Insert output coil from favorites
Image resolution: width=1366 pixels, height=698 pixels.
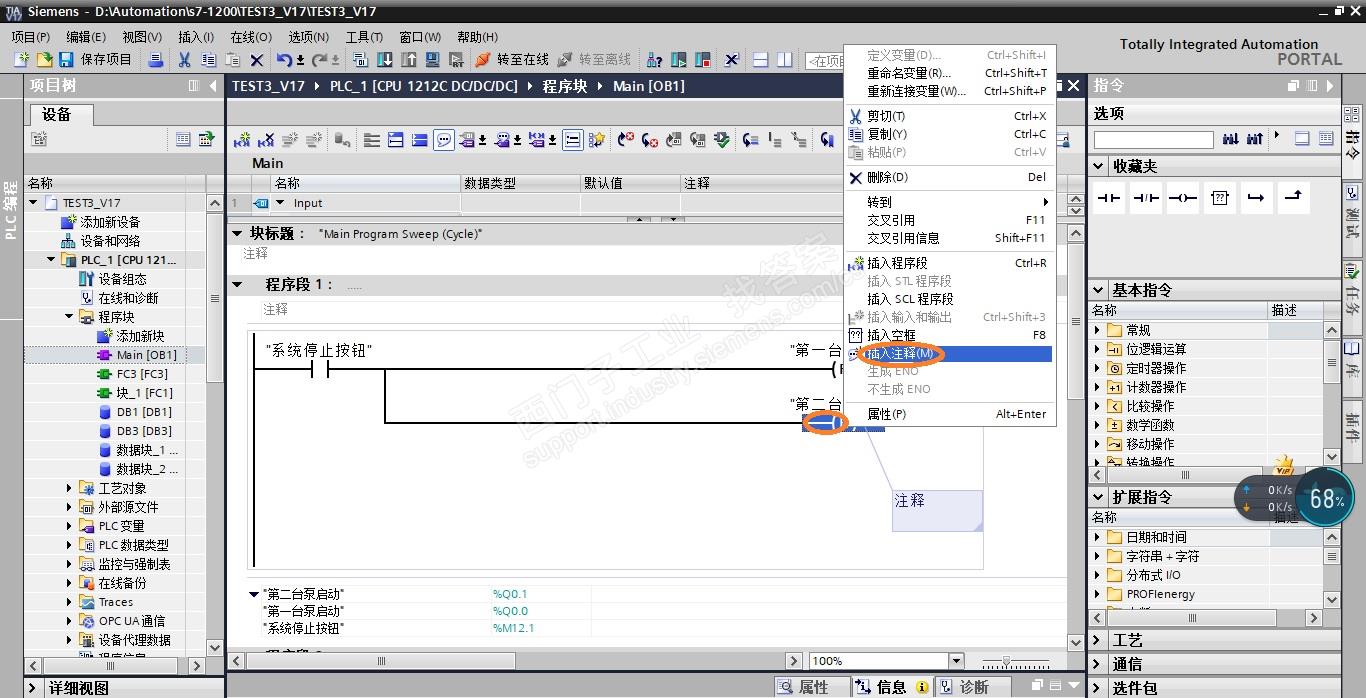[x=1183, y=198]
